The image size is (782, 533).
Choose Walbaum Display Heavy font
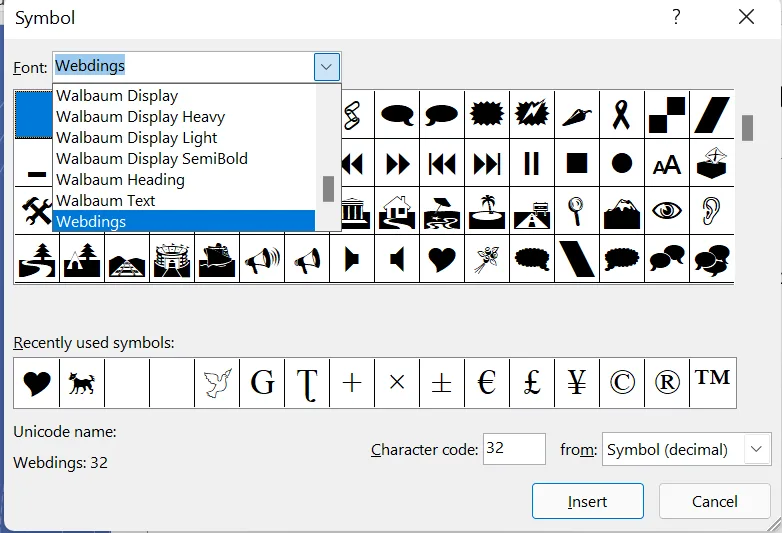click(x=184, y=116)
